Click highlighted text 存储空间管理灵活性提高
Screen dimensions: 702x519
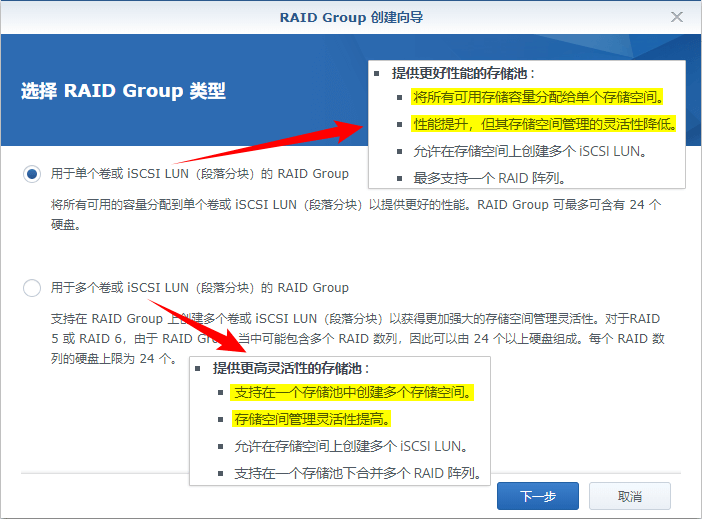[312, 419]
